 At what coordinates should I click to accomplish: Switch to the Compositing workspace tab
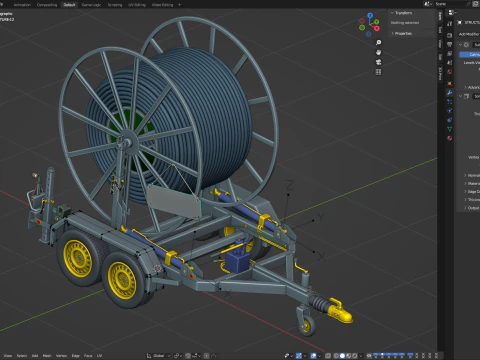click(x=47, y=5)
